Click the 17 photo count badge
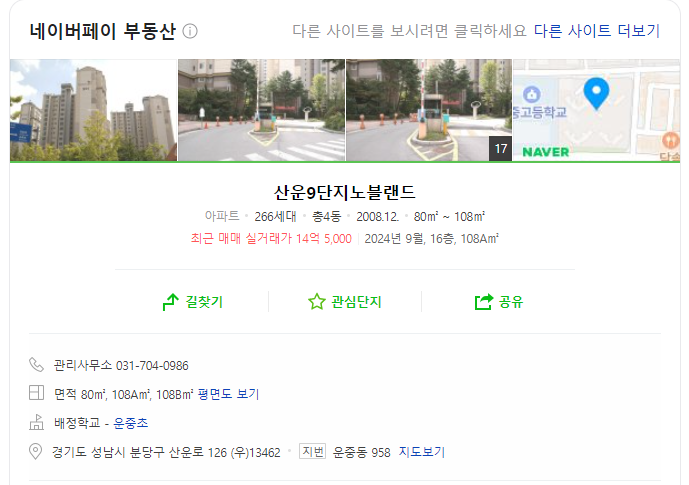689x485 pixels. (x=500, y=149)
